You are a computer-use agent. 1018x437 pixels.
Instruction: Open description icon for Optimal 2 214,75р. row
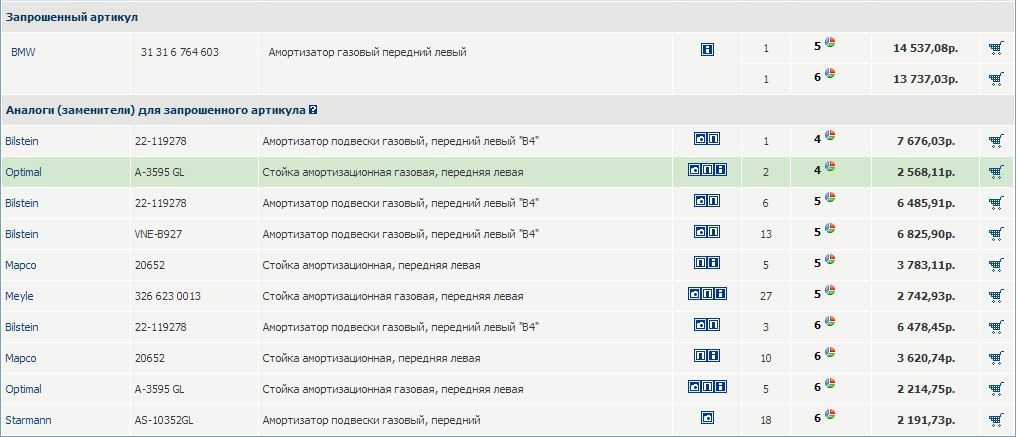pyautogui.click(x=708, y=387)
